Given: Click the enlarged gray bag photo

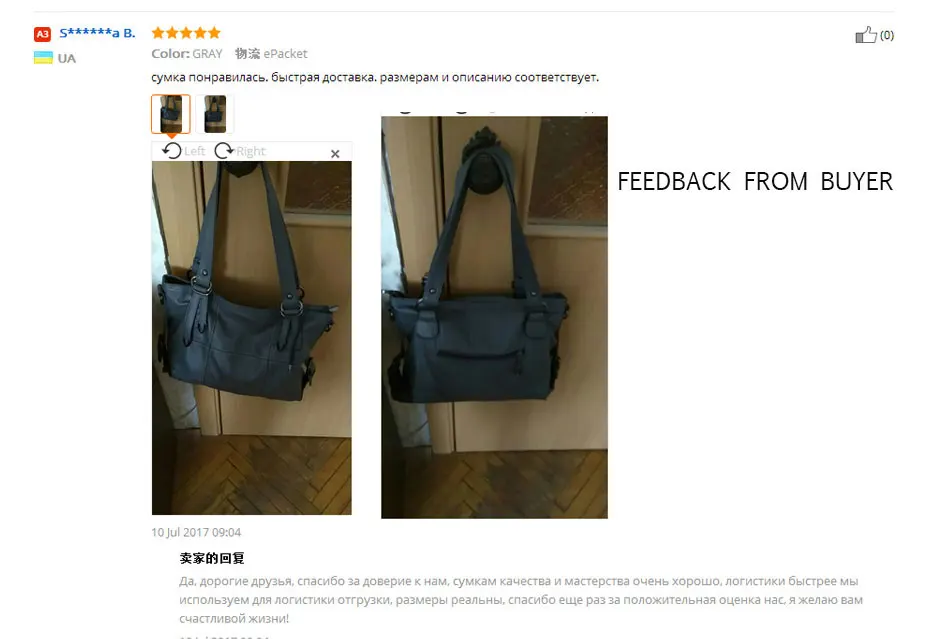Looking at the screenshot, I should pyautogui.click(x=251, y=338).
